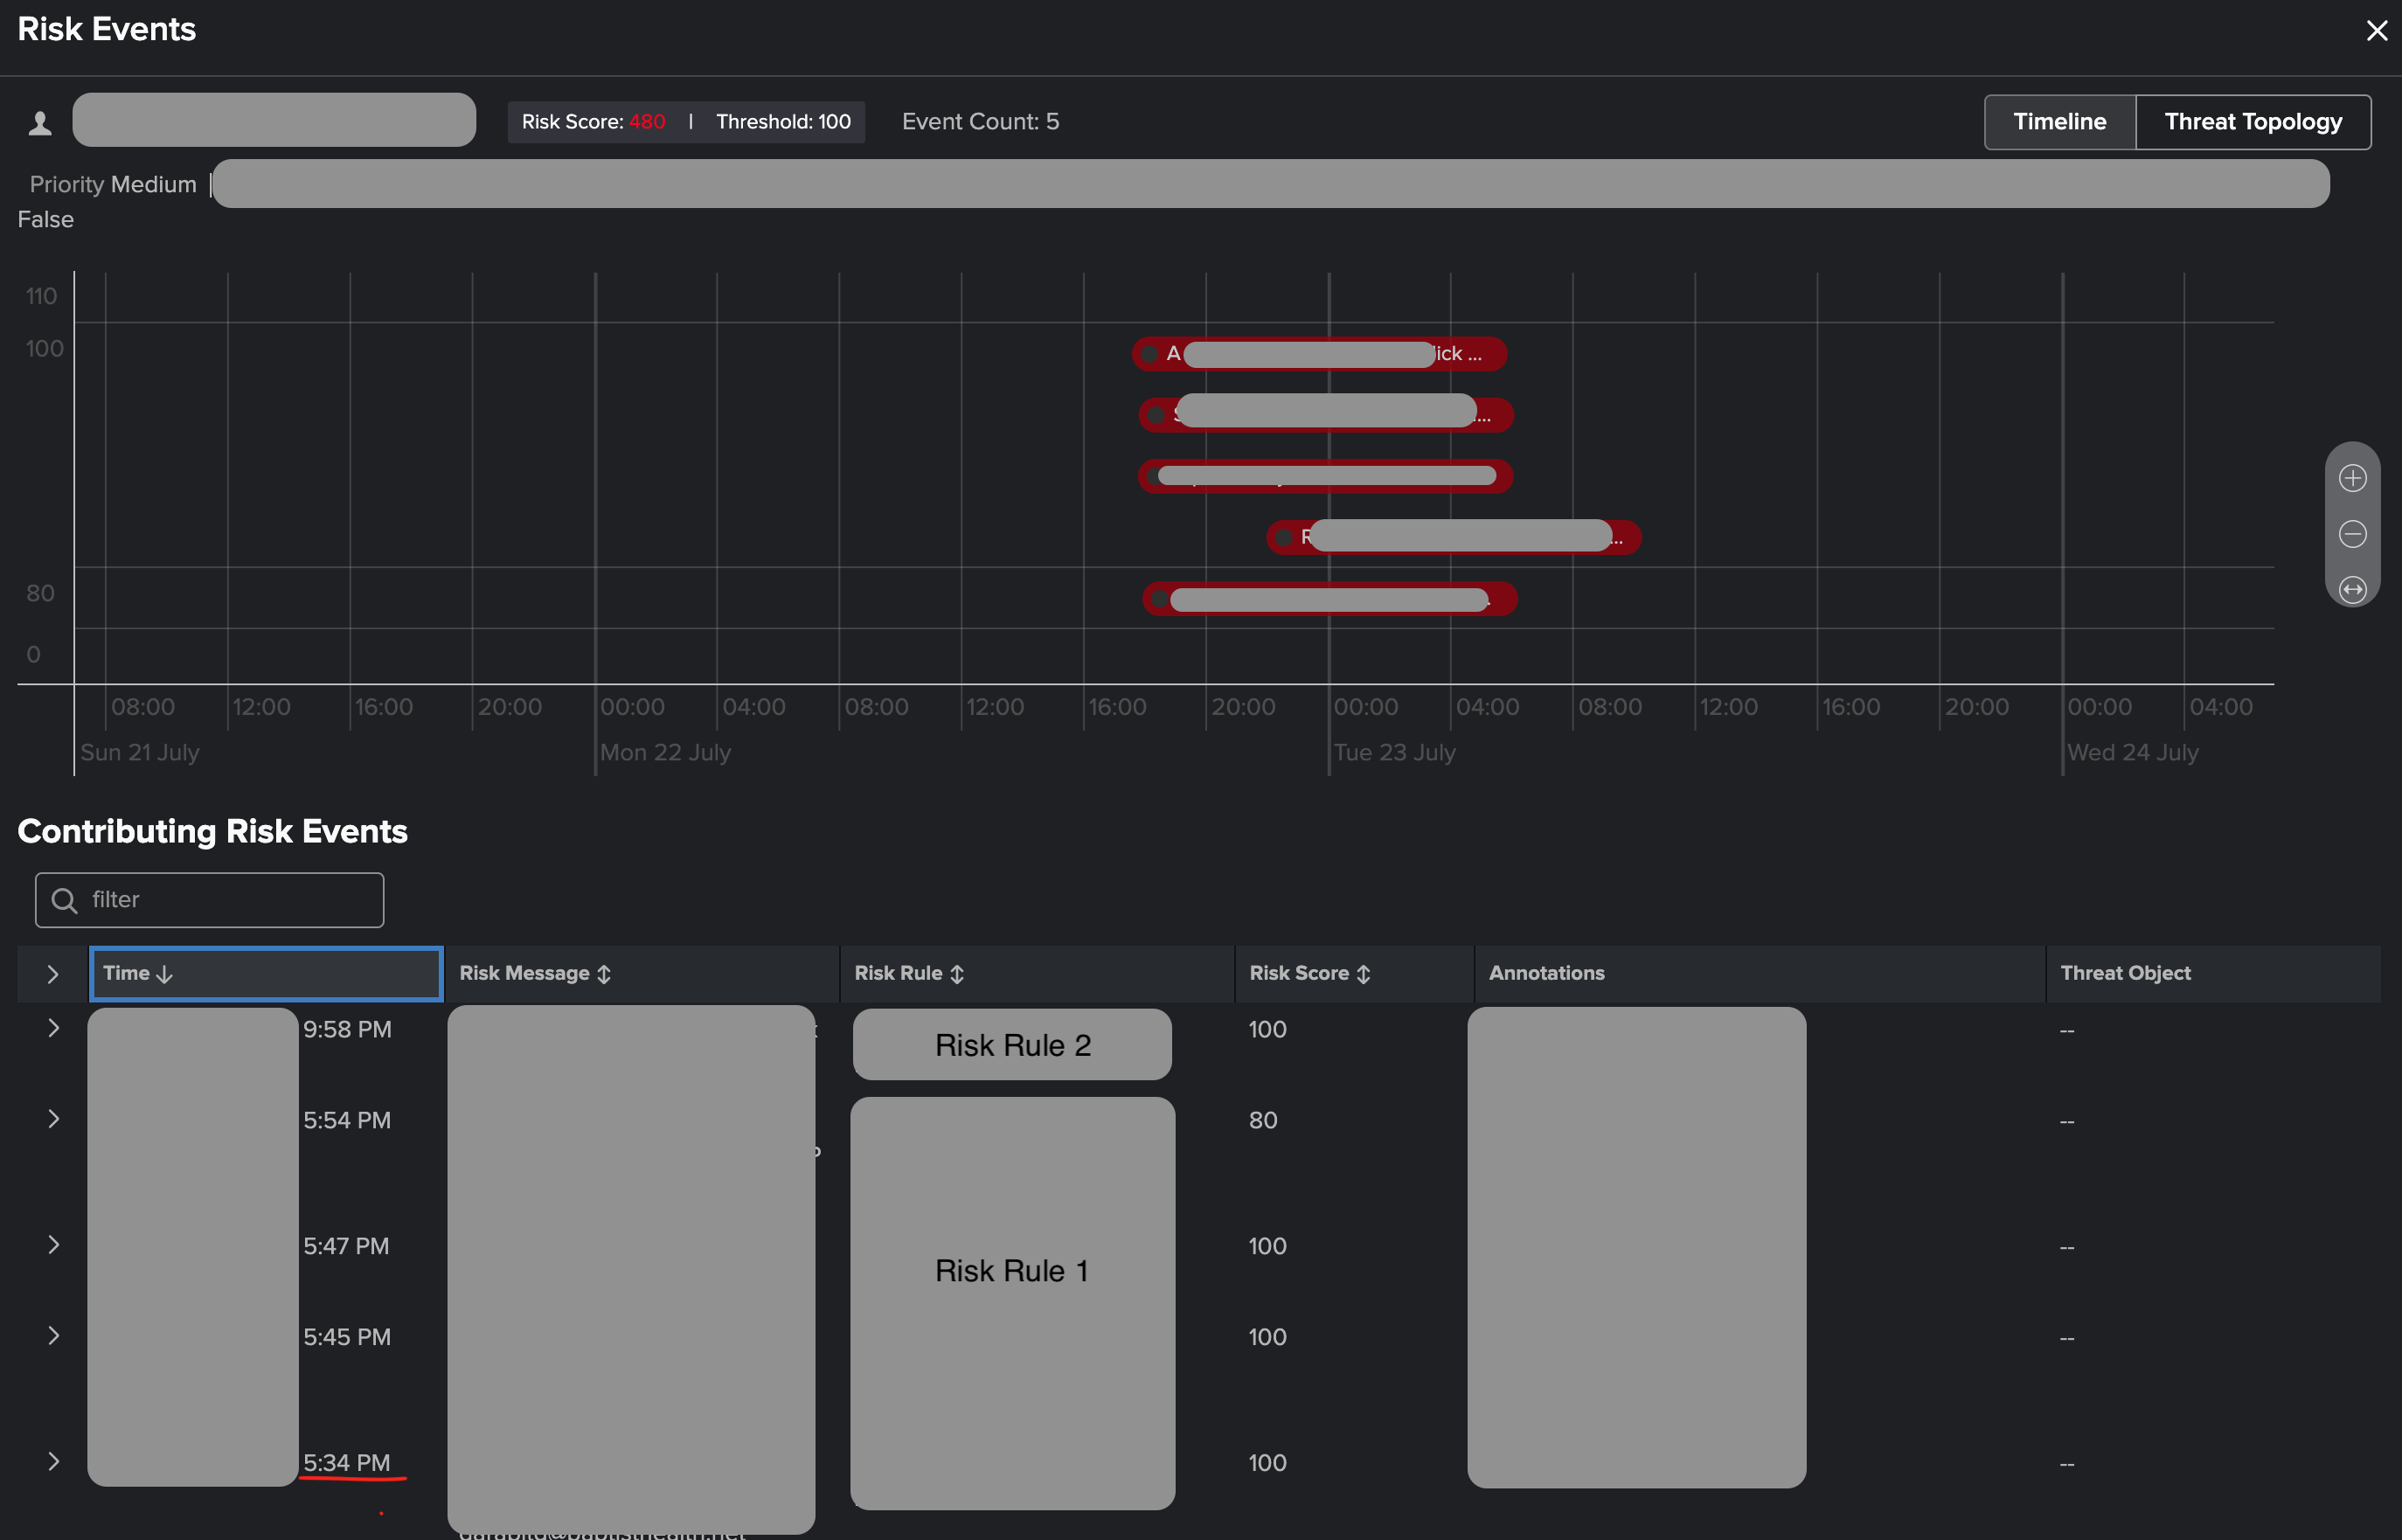Reset timeline zoom to fit width
Viewport: 2402px width, 1540px height.
tap(2352, 590)
